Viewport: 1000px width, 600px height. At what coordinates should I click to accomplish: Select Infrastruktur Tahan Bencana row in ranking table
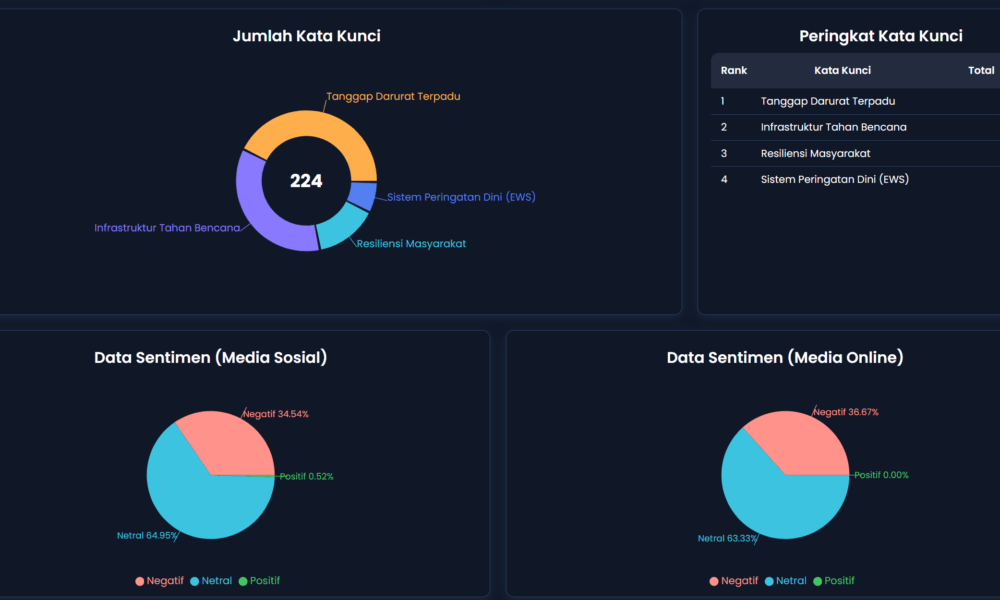833,127
